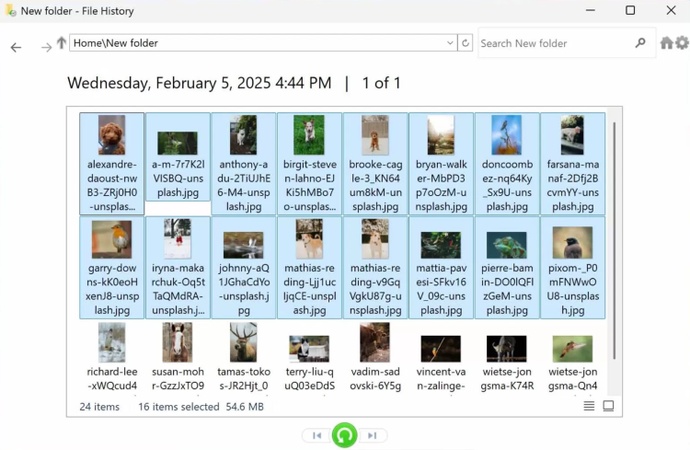The image size is (690, 450).
Task: Select richard-lee-xWQcud4 image
Action: tap(112, 357)
